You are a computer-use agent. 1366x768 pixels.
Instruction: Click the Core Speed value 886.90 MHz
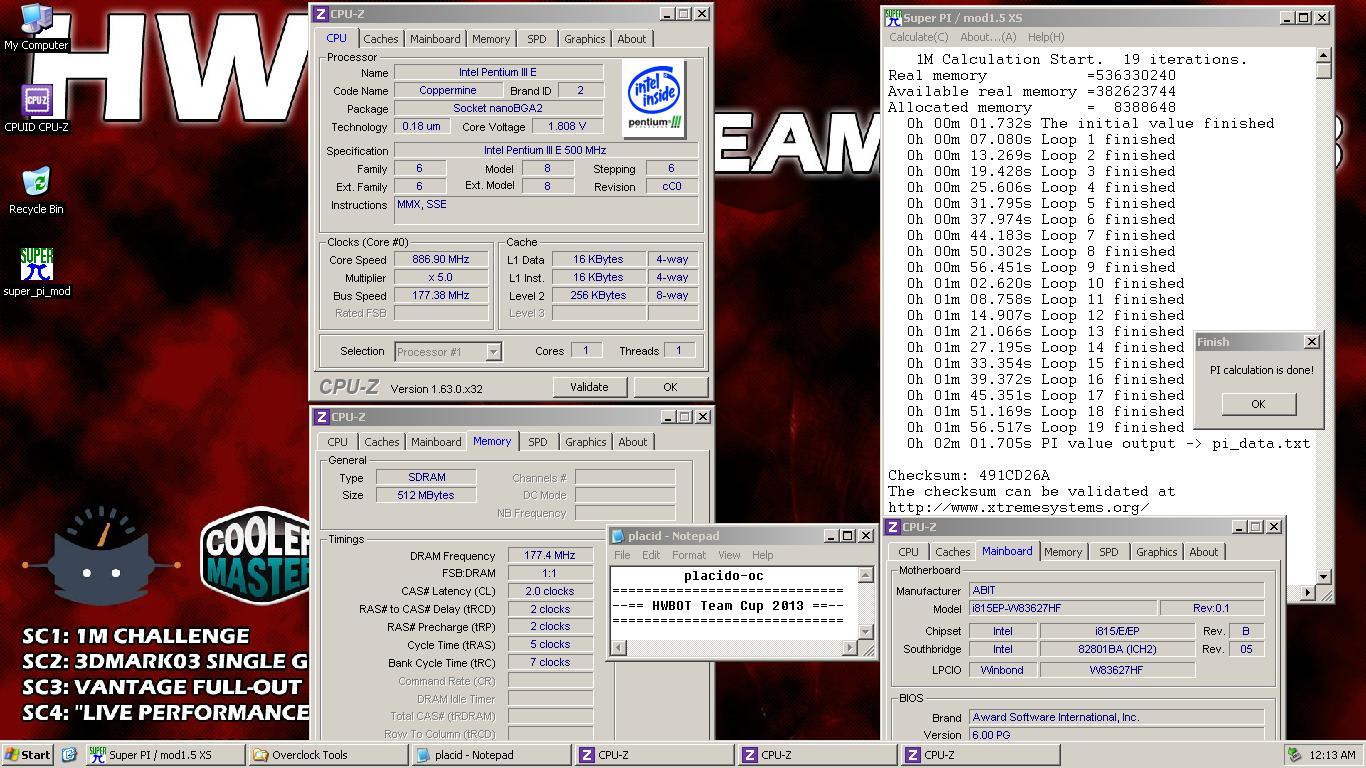(x=440, y=260)
